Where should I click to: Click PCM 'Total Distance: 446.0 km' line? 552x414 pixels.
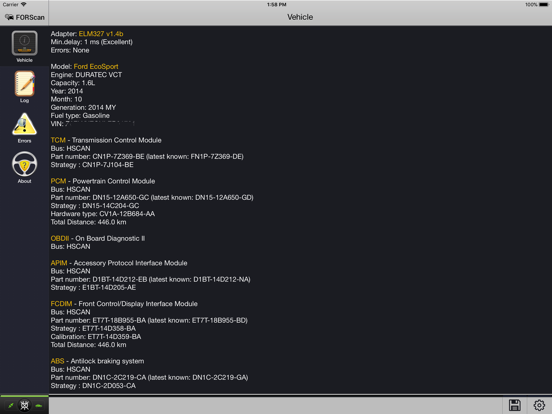(88, 222)
